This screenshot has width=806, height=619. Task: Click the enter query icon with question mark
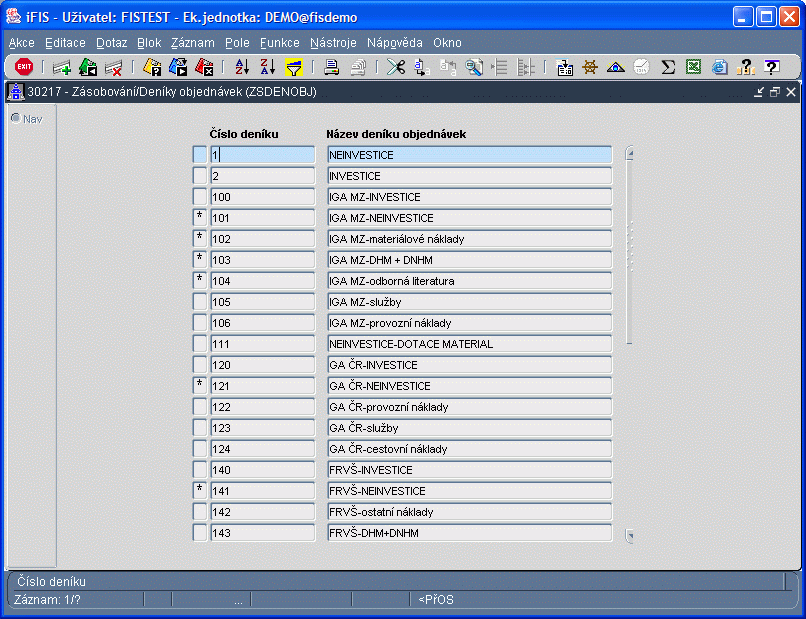point(152,67)
